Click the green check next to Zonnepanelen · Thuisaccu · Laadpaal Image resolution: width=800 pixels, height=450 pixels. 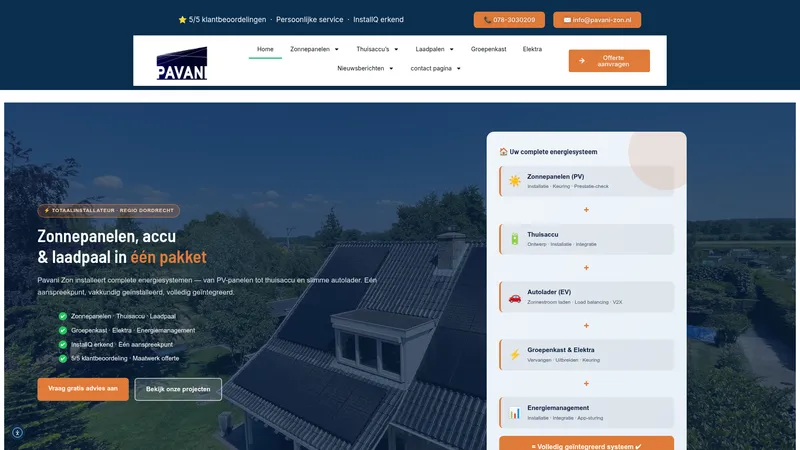coord(63,316)
